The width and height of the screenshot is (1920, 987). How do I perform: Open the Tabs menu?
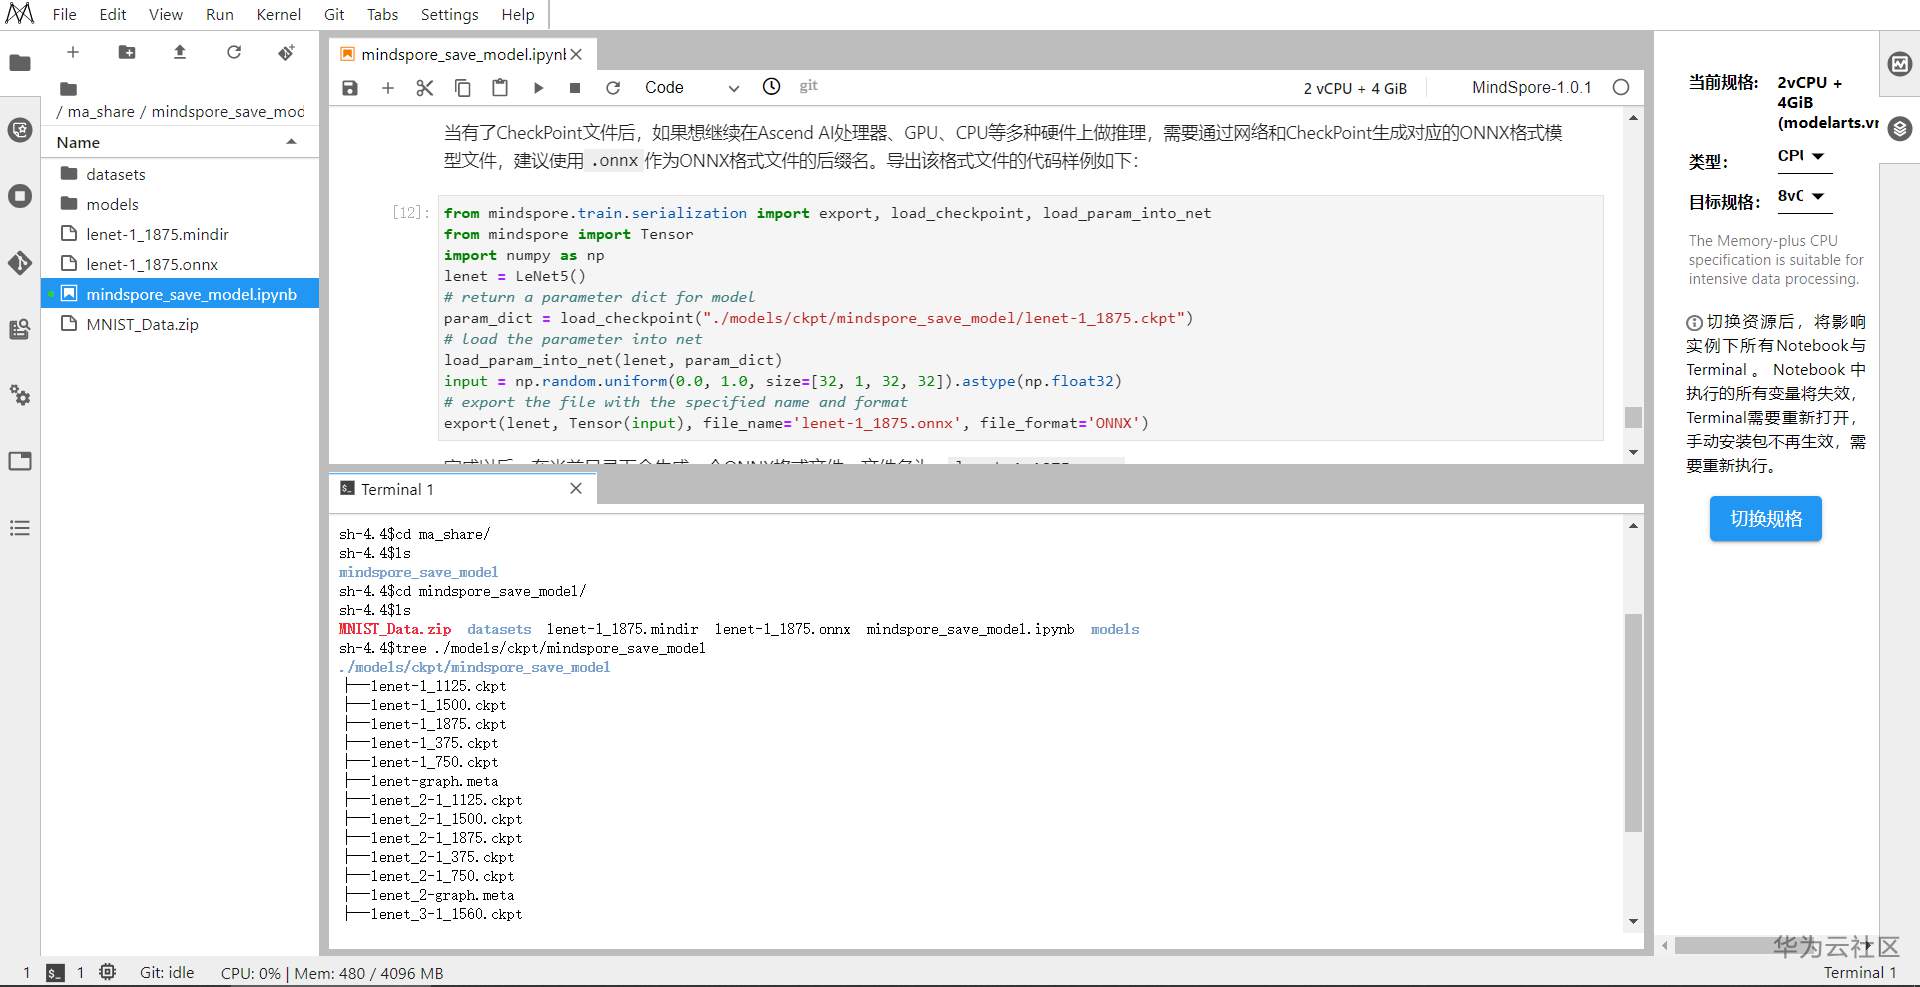pos(382,14)
